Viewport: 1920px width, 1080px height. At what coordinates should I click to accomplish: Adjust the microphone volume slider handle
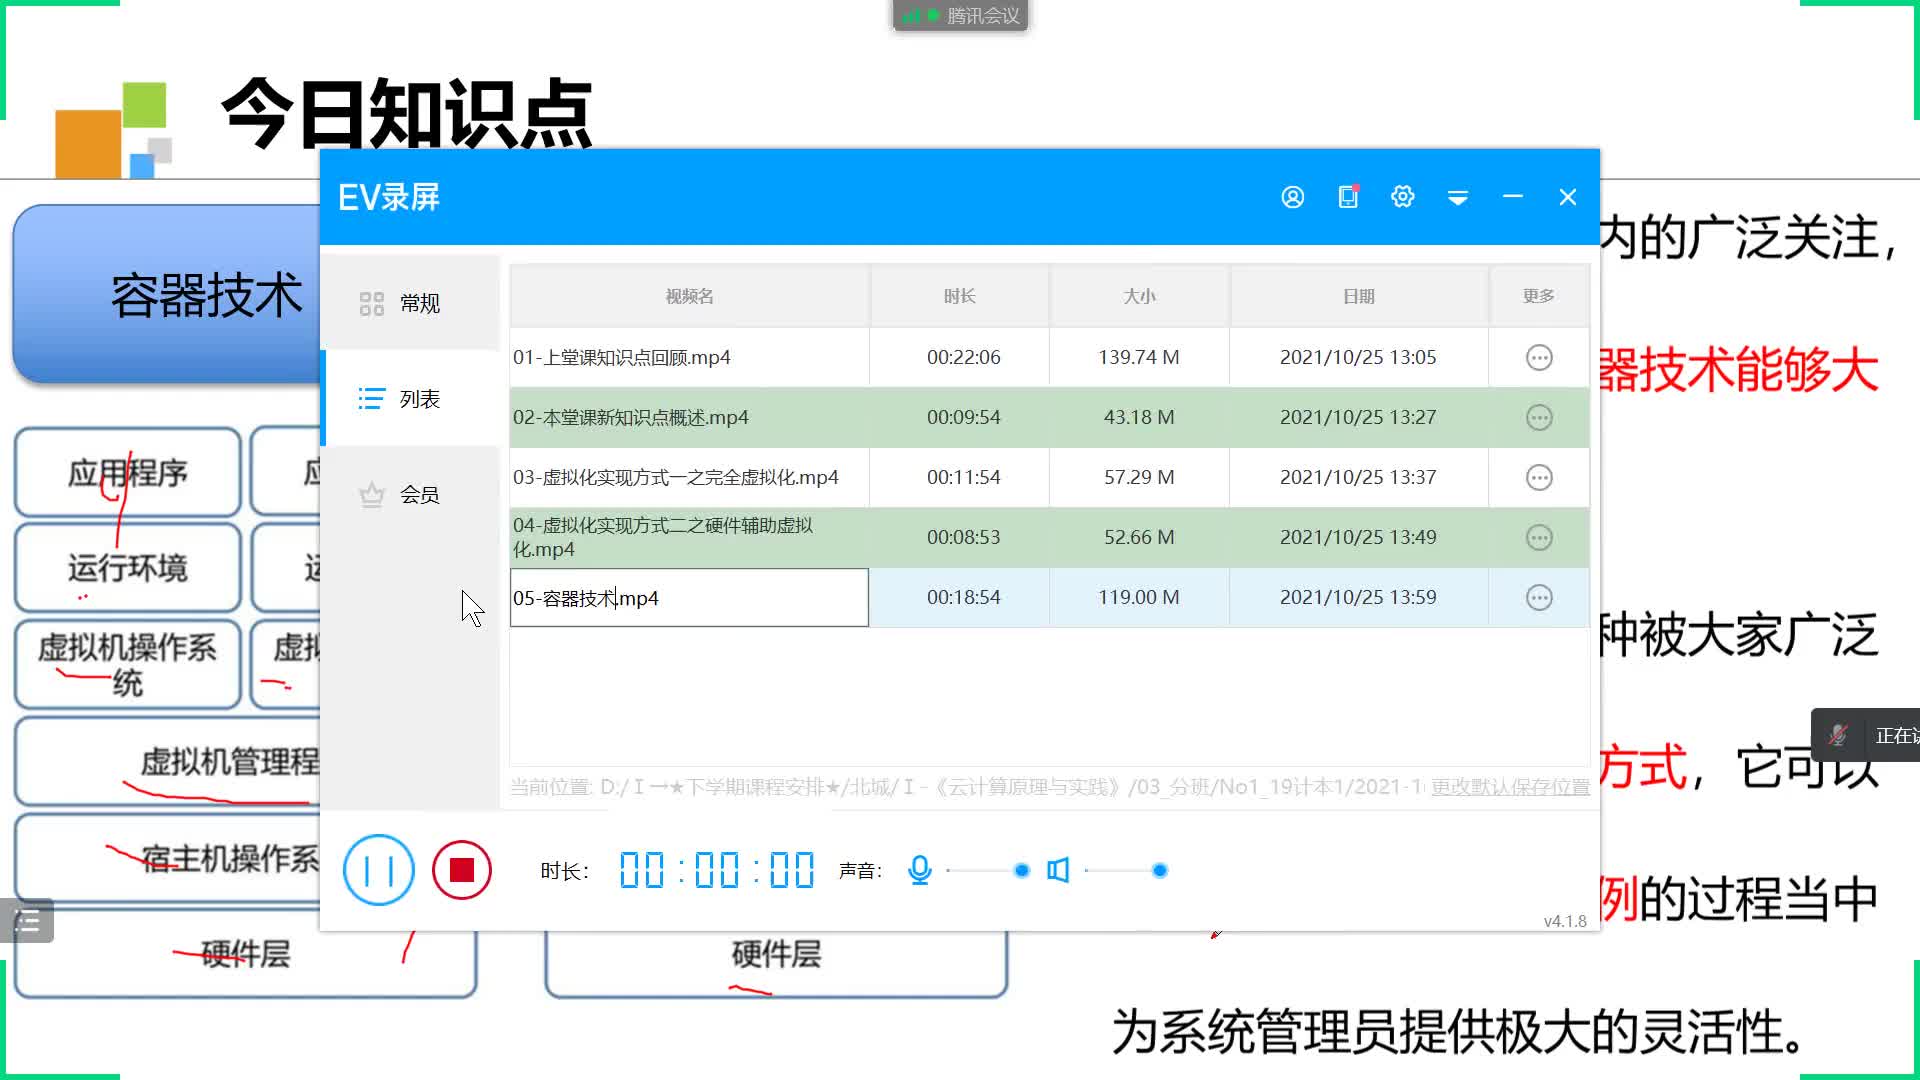tap(1022, 871)
